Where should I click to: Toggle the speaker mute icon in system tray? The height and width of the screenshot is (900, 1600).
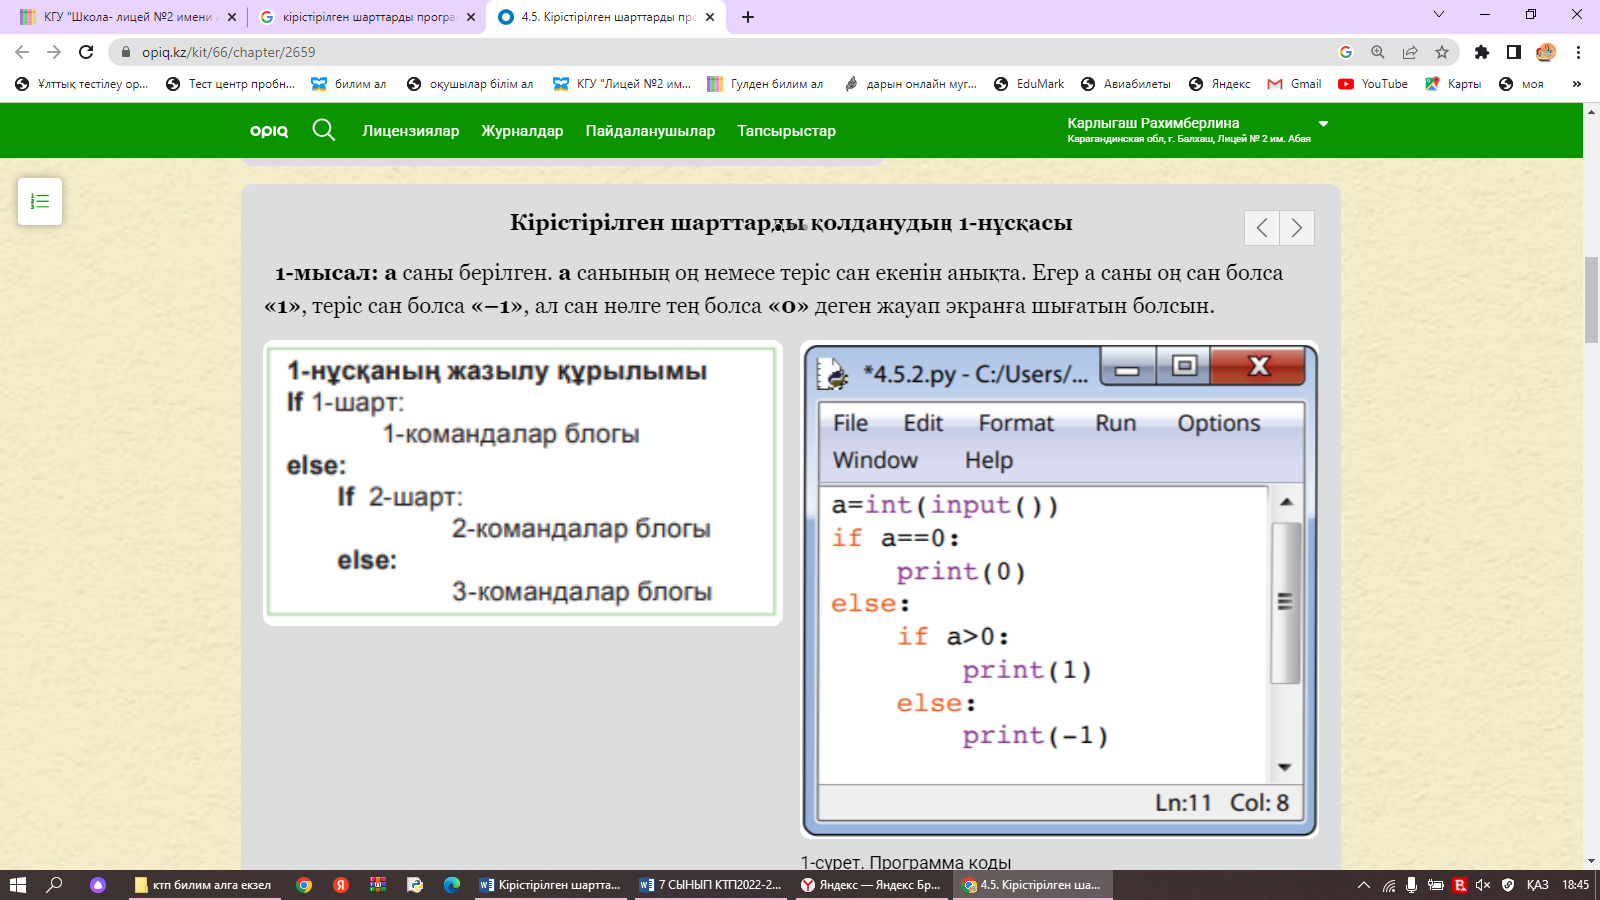coord(1482,885)
